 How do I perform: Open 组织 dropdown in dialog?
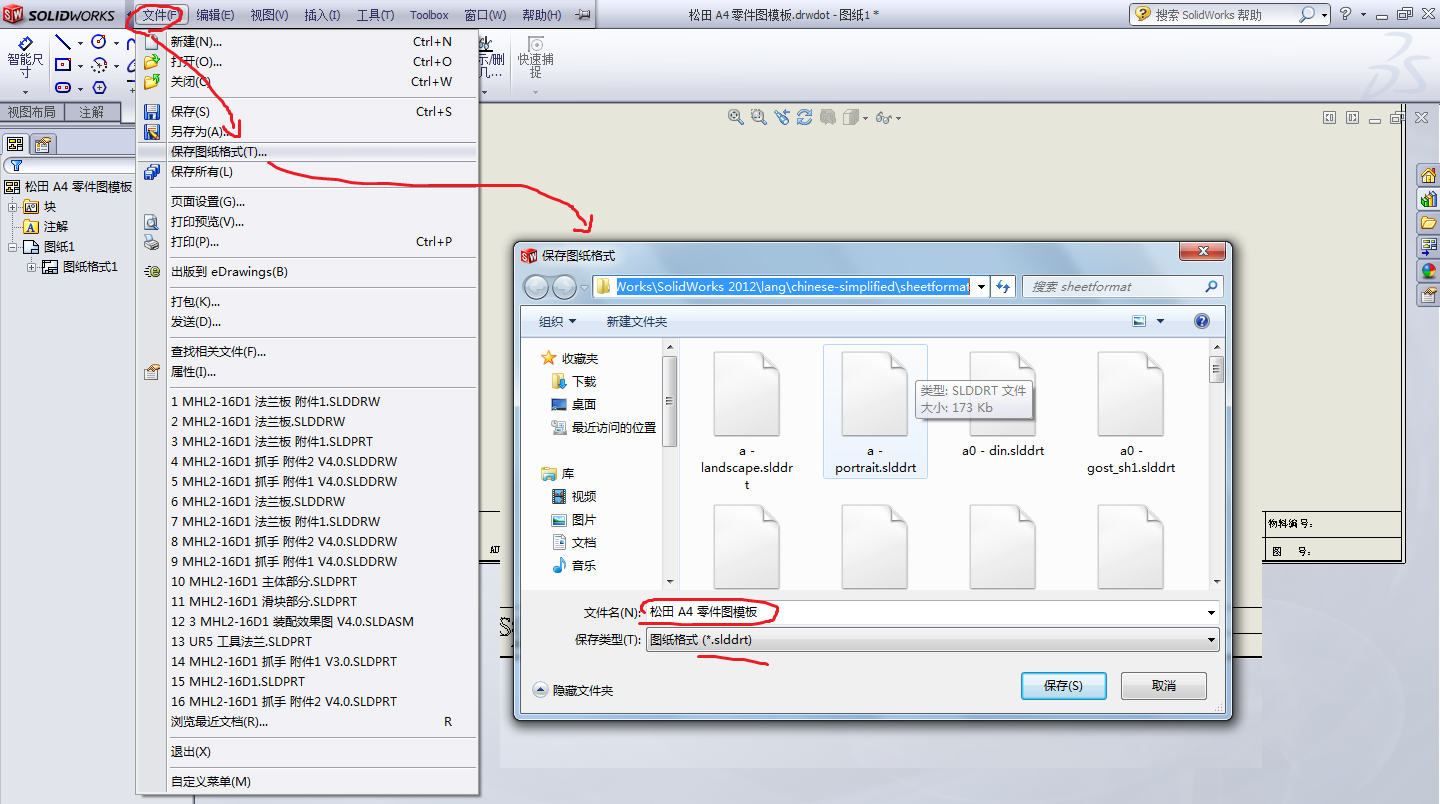[557, 321]
